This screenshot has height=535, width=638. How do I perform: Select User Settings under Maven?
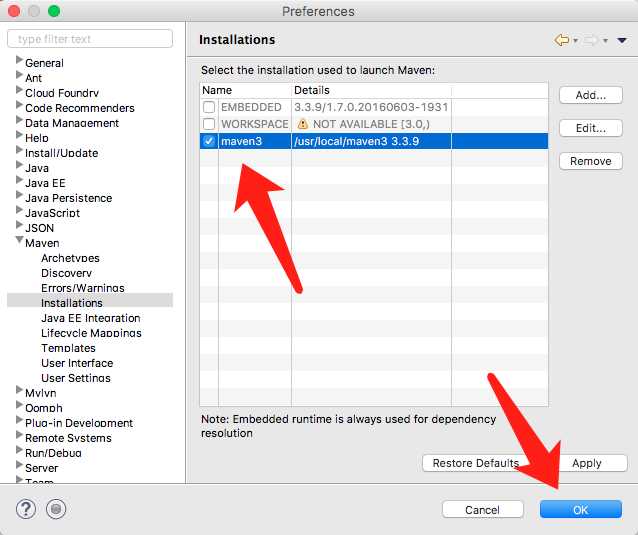76,378
